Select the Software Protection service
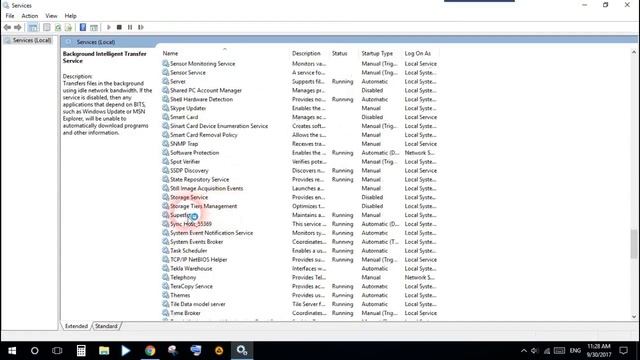 (300, 153)
